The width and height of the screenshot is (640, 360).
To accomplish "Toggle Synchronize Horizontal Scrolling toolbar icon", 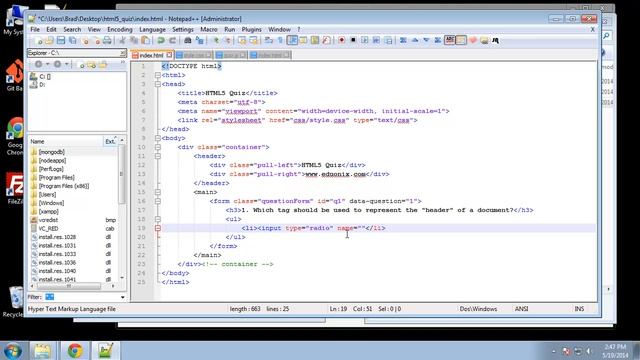I will (x=253, y=40).
